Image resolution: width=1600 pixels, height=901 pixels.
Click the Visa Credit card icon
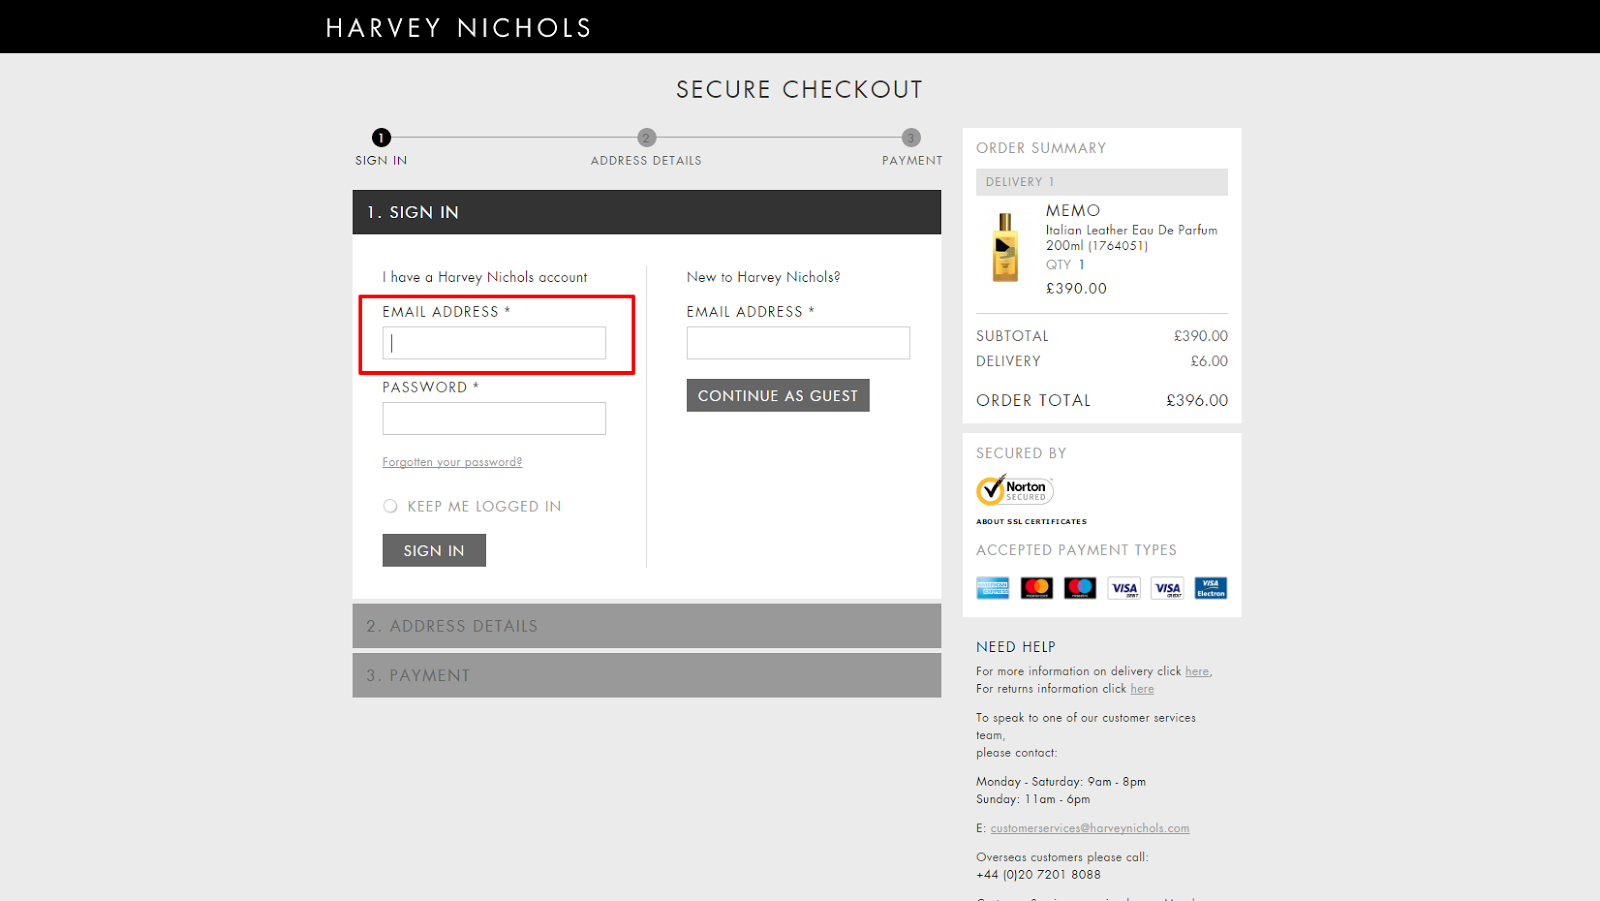click(1167, 588)
